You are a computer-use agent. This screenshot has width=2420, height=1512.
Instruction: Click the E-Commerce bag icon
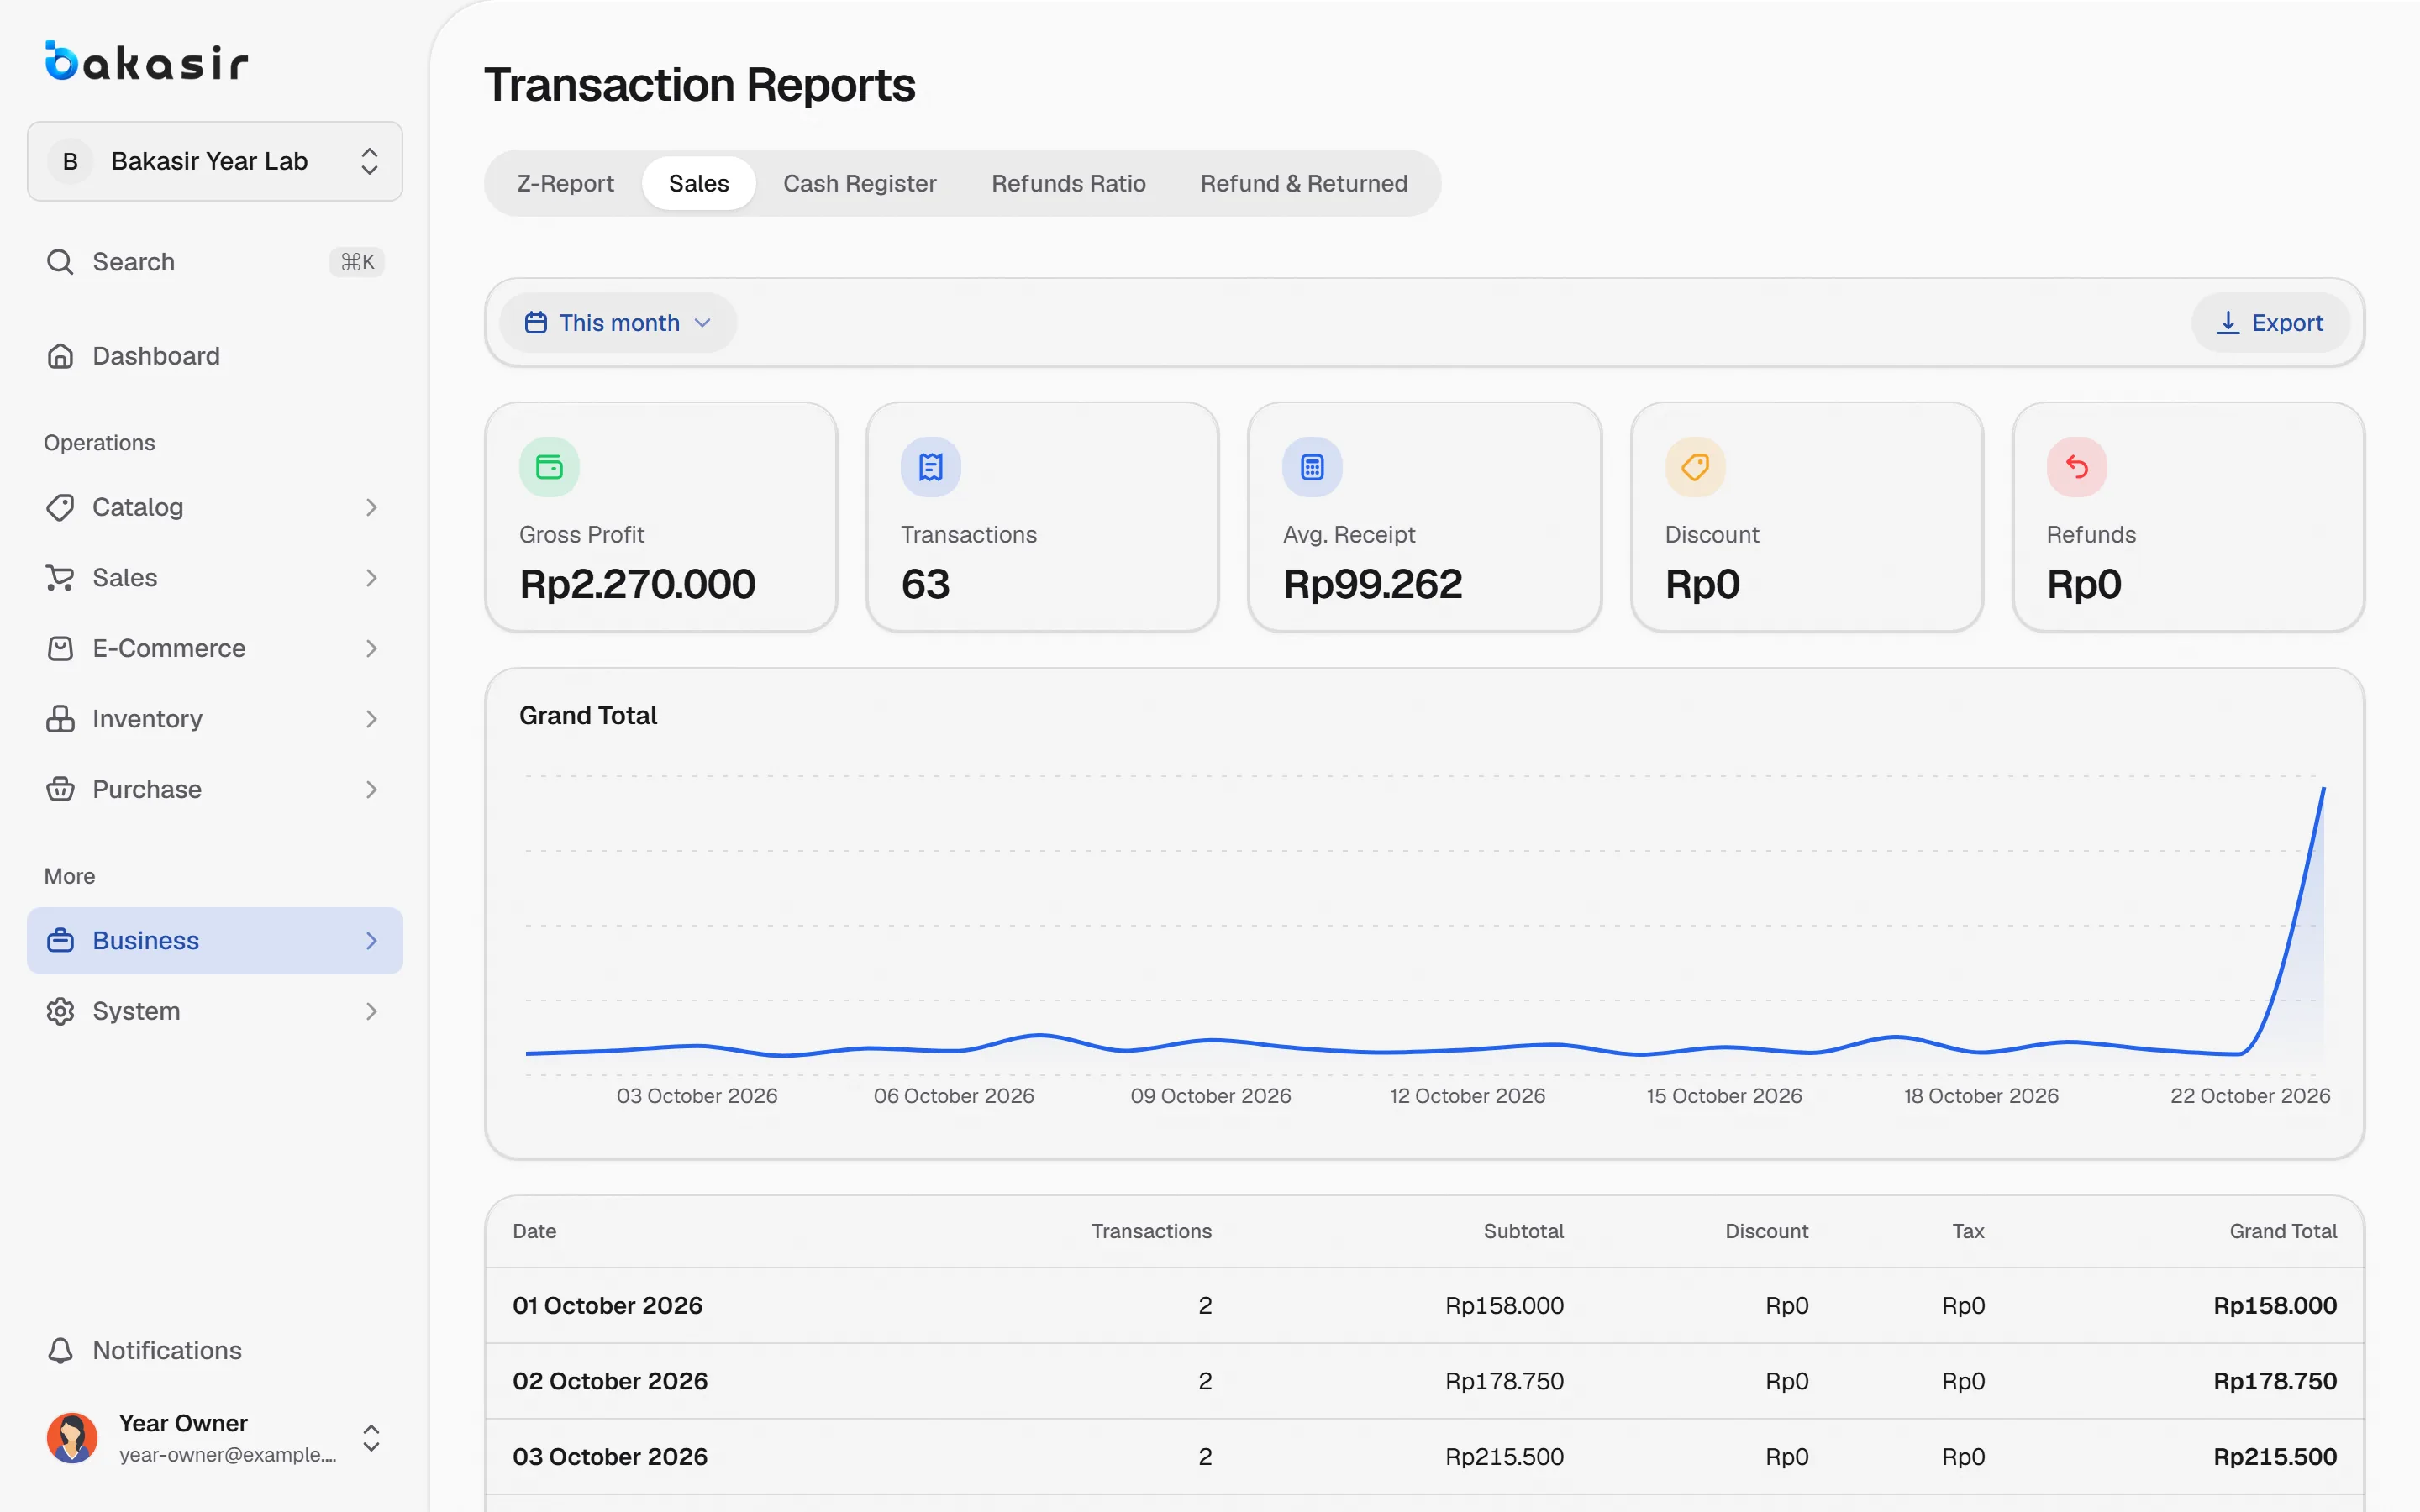point(60,648)
